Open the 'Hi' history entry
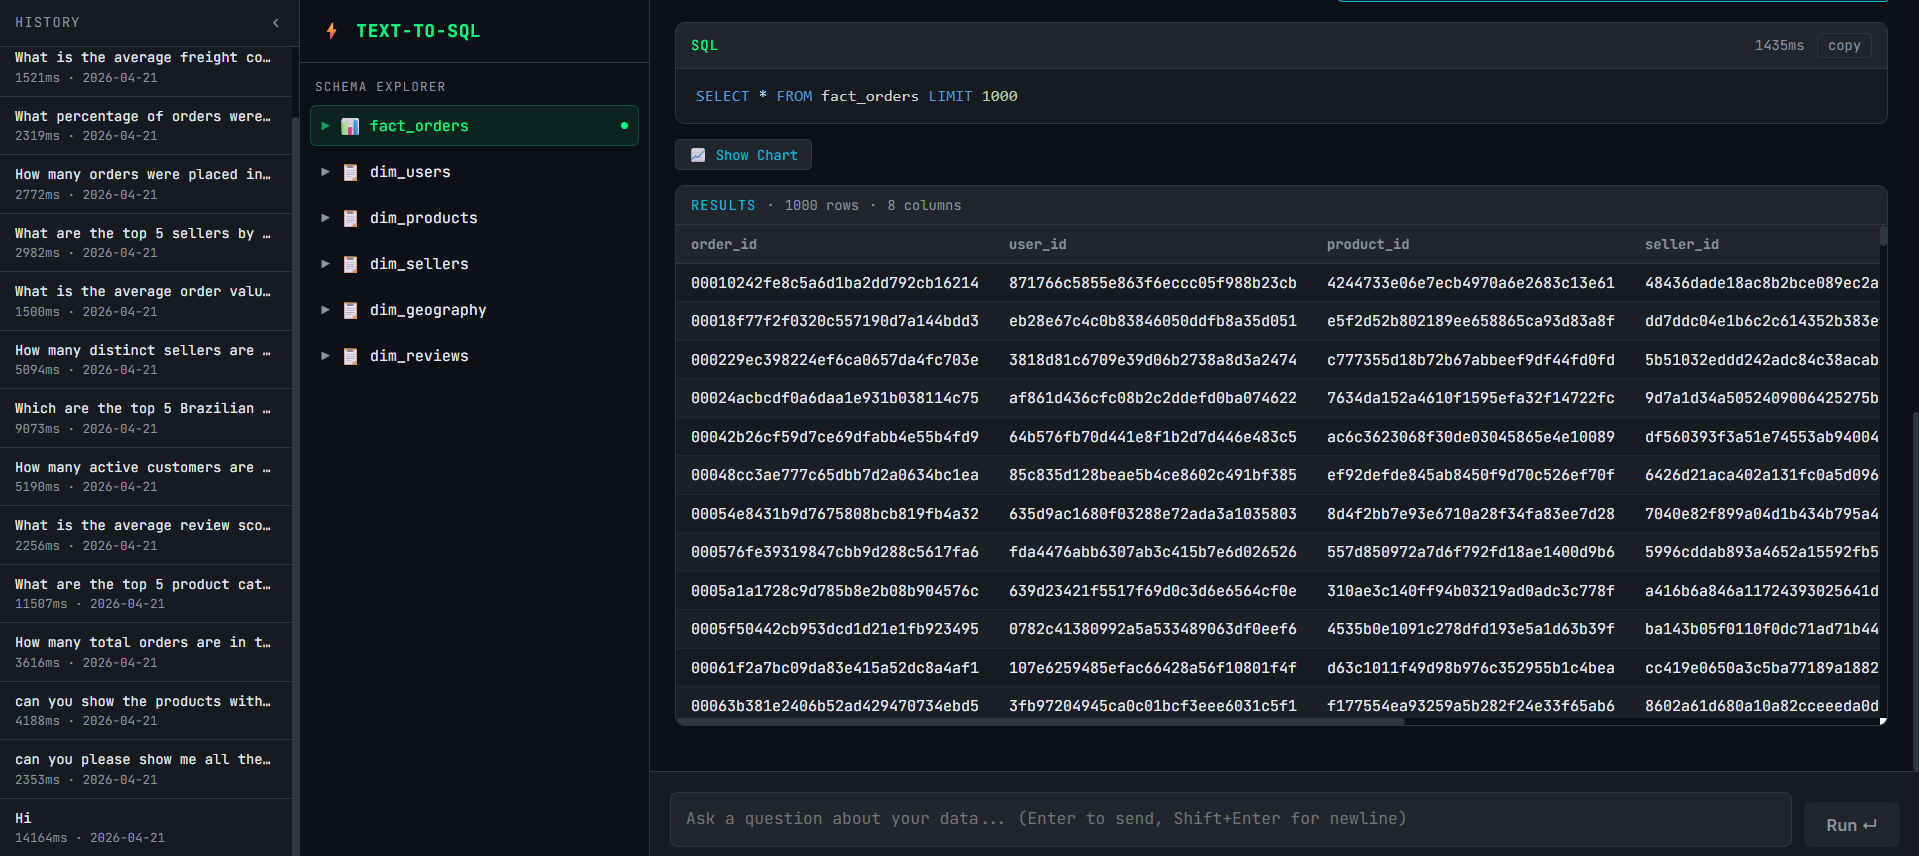The width and height of the screenshot is (1919, 856). (146, 828)
